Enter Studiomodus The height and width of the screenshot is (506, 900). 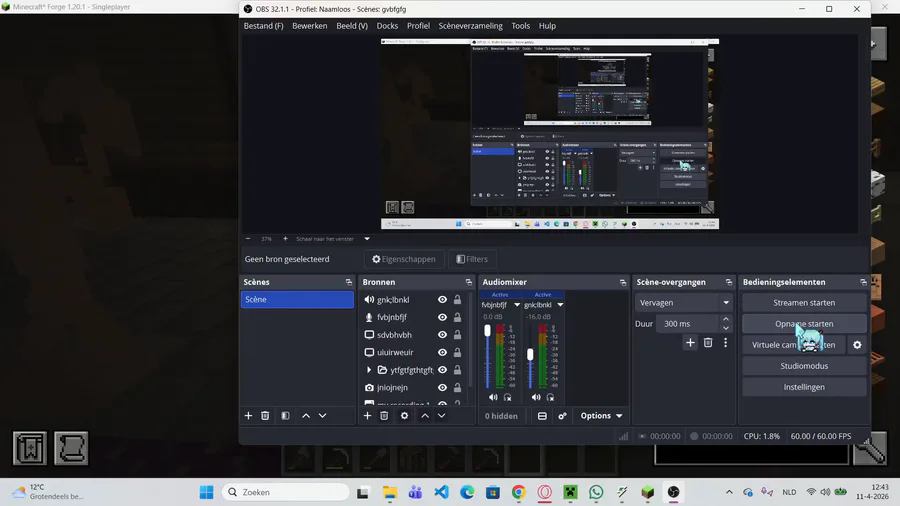click(804, 365)
